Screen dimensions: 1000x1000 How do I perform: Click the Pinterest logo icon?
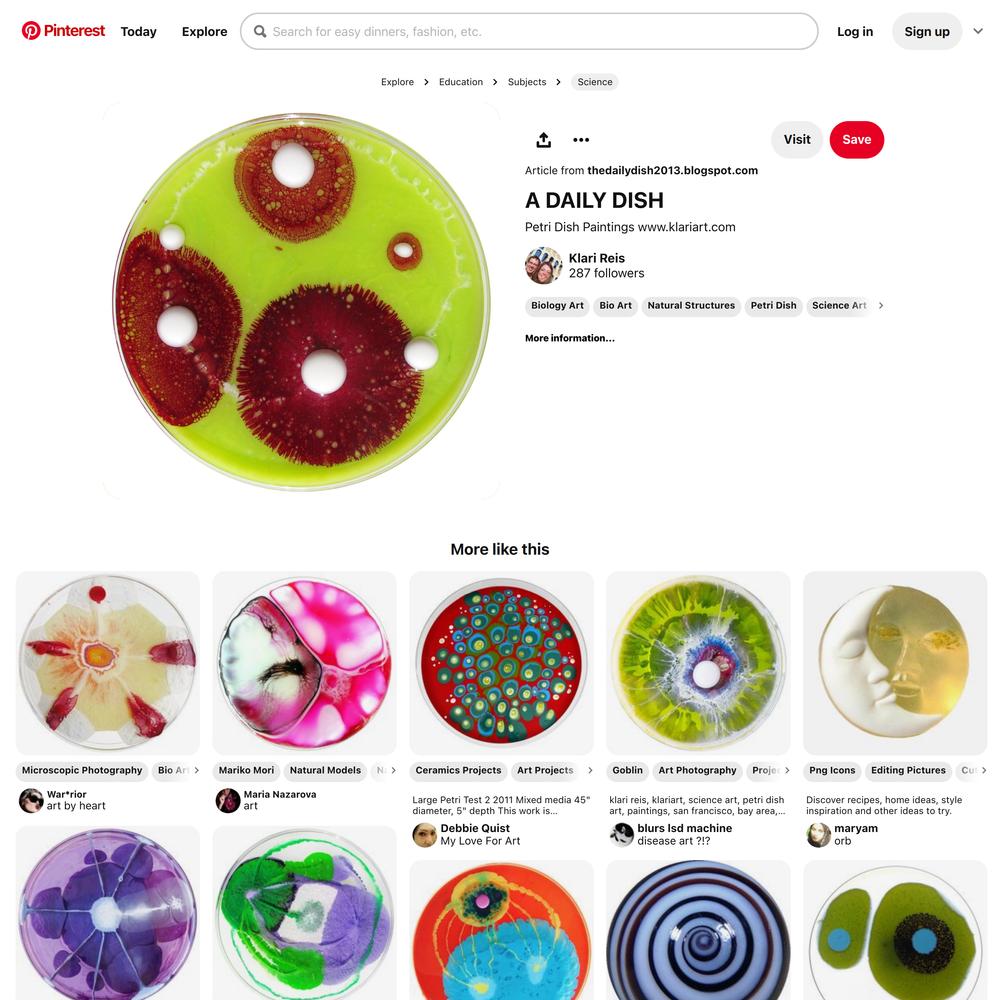click(31, 31)
